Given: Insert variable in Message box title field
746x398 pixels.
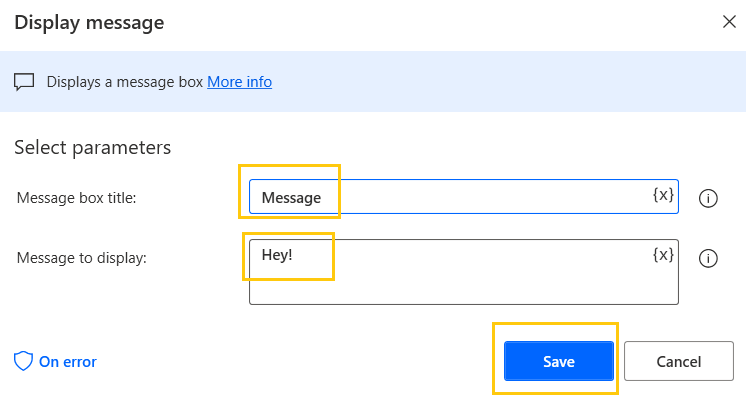Looking at the screenshot, I should click(663, 194).
